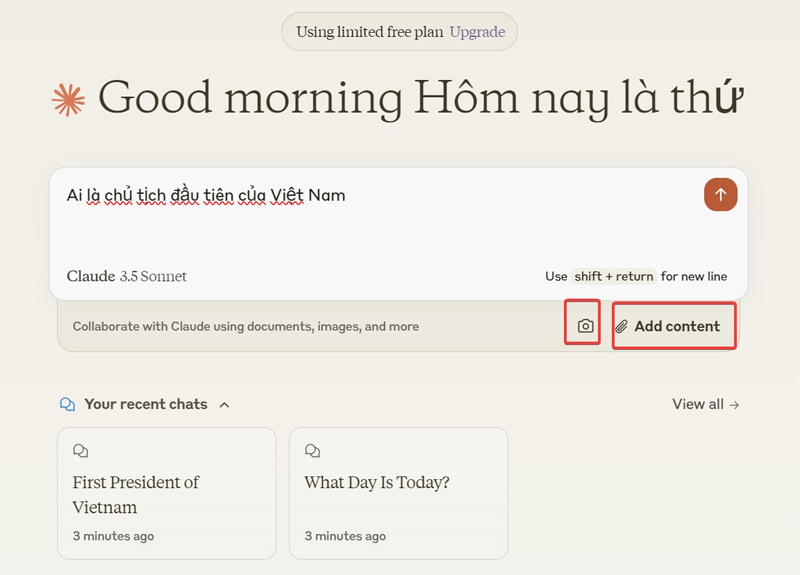Click the Collaborate with Claude using documents text
Viewport: 800px width, 575px height.
pyautogui.click(x=246, y=326)
